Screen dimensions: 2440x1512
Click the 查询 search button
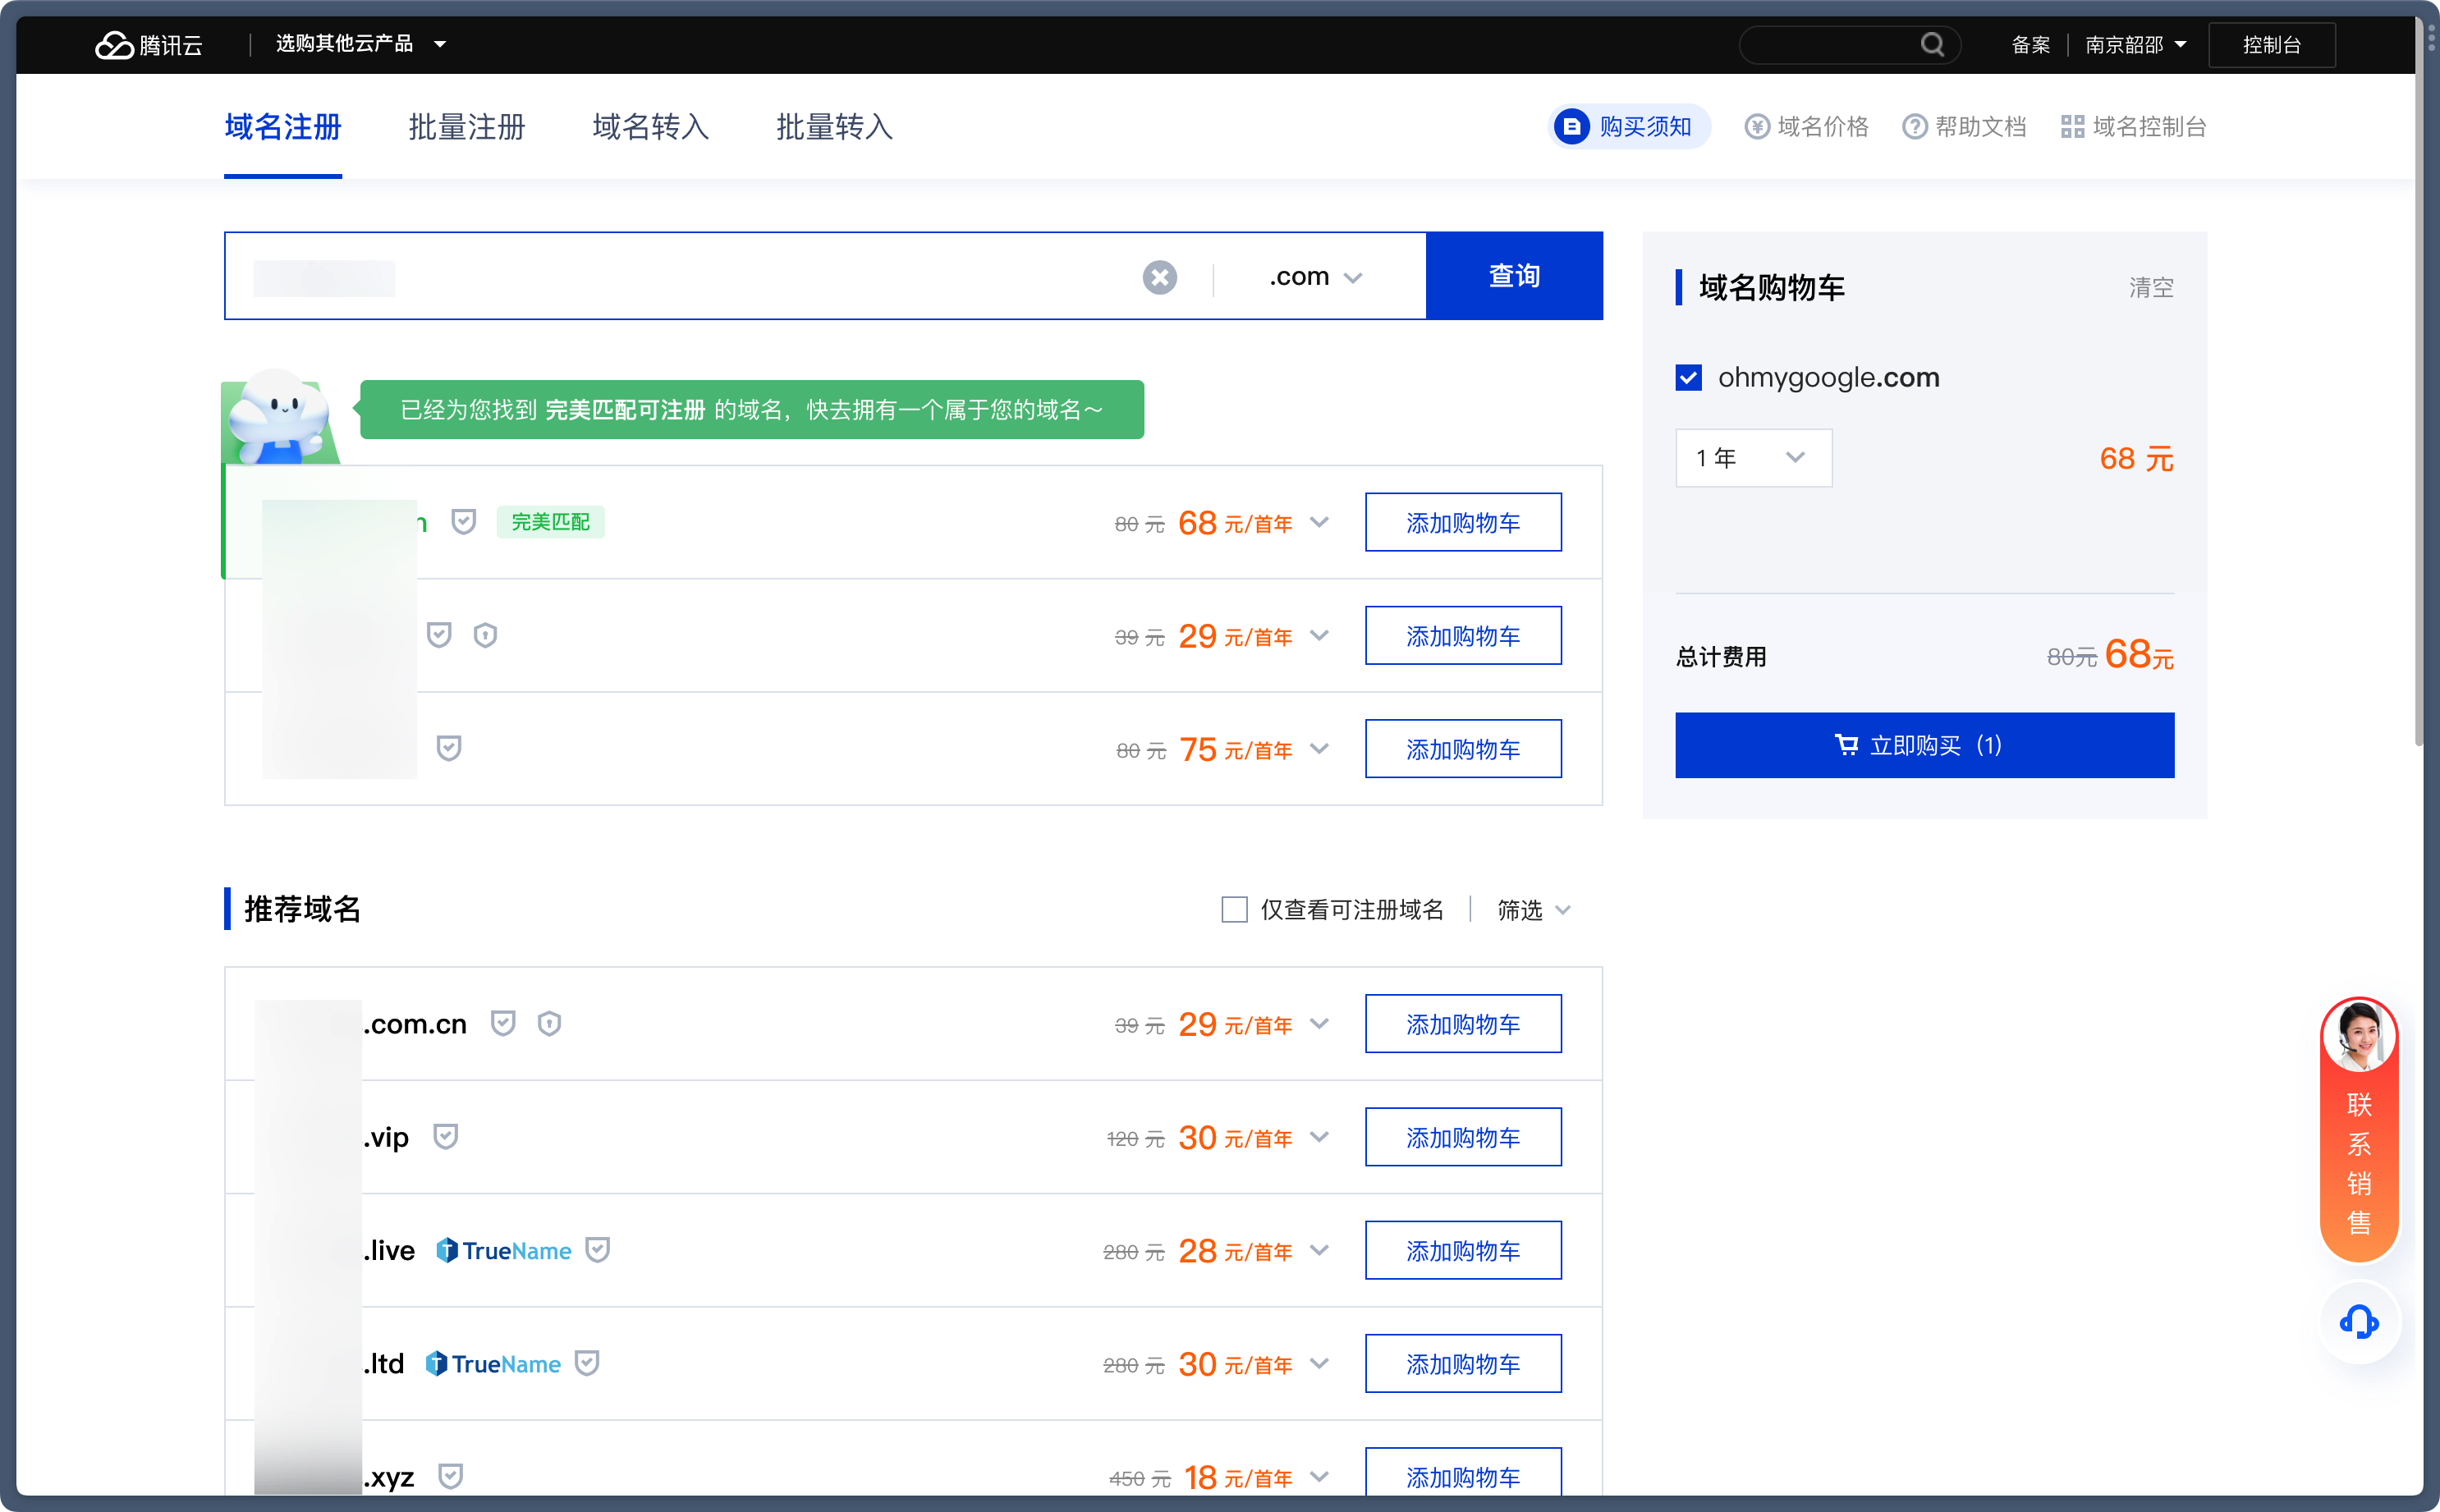(1513, 276)
